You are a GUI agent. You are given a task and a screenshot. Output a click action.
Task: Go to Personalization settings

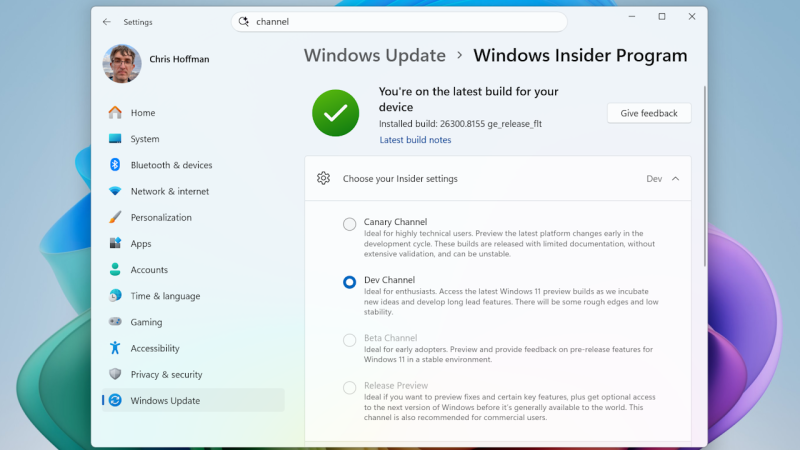click(160, 217)
